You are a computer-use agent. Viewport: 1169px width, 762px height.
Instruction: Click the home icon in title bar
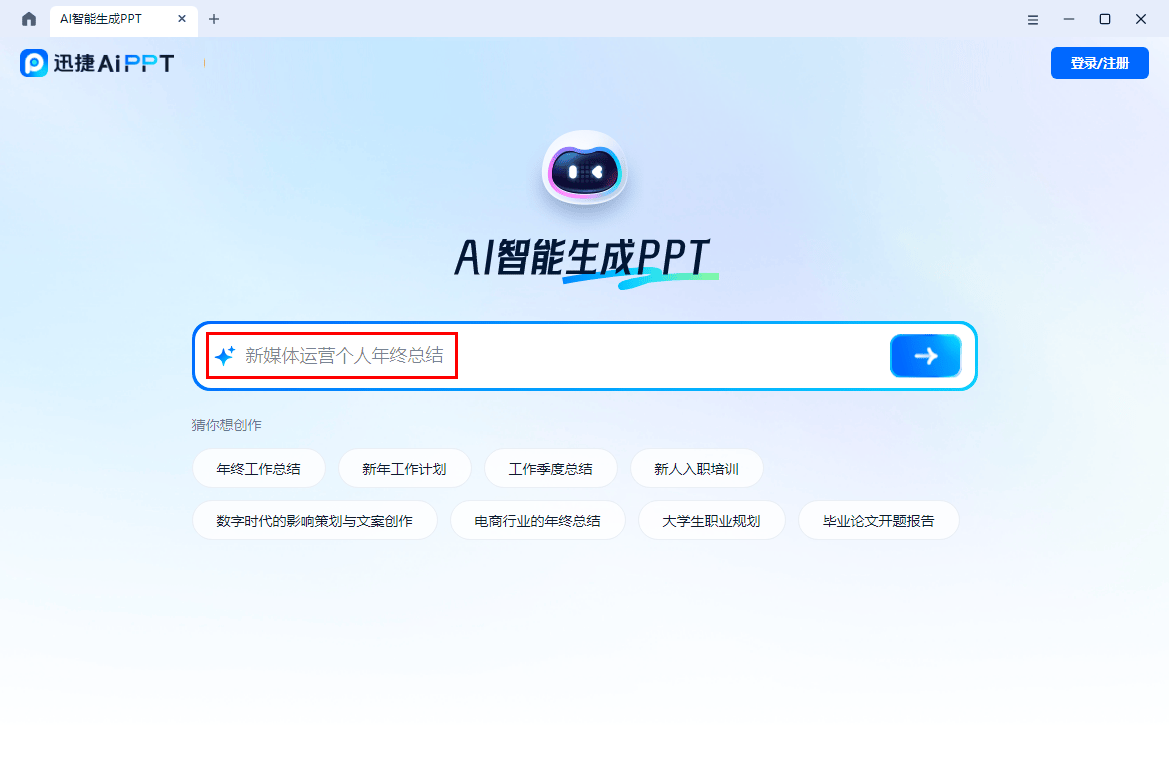click(x=29, y=19)
